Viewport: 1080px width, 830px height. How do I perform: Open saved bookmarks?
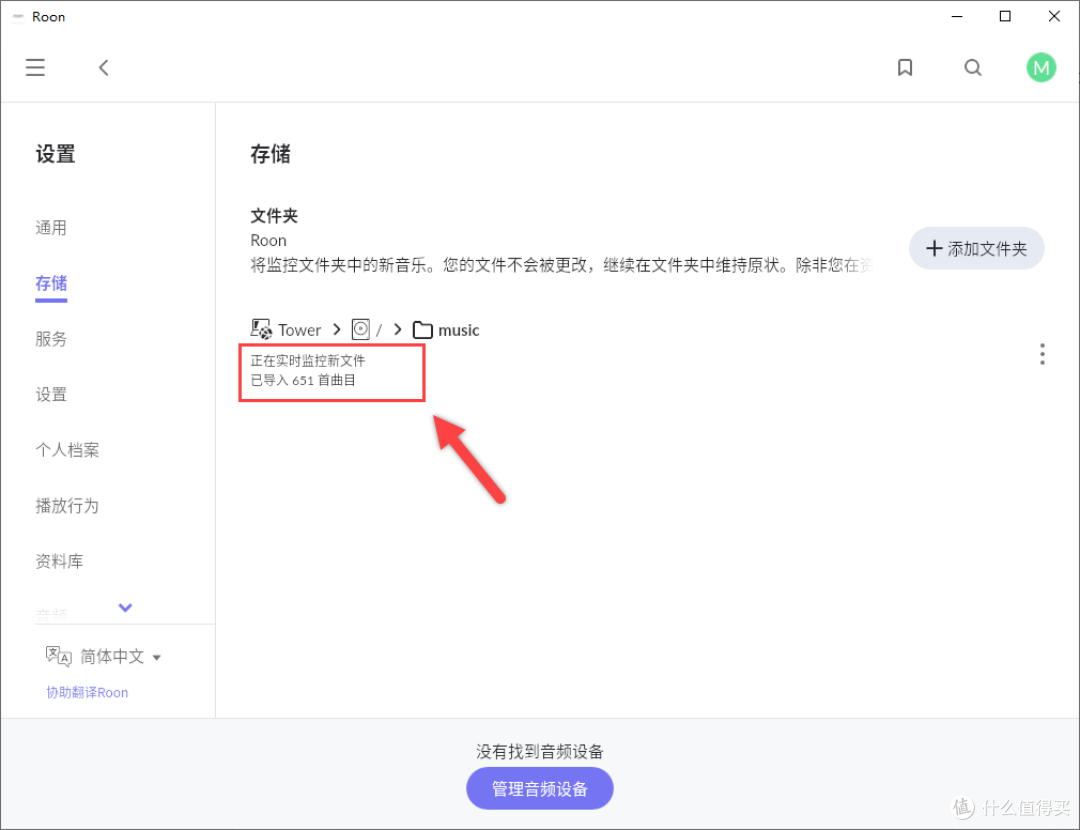click(x=905, y=67)
